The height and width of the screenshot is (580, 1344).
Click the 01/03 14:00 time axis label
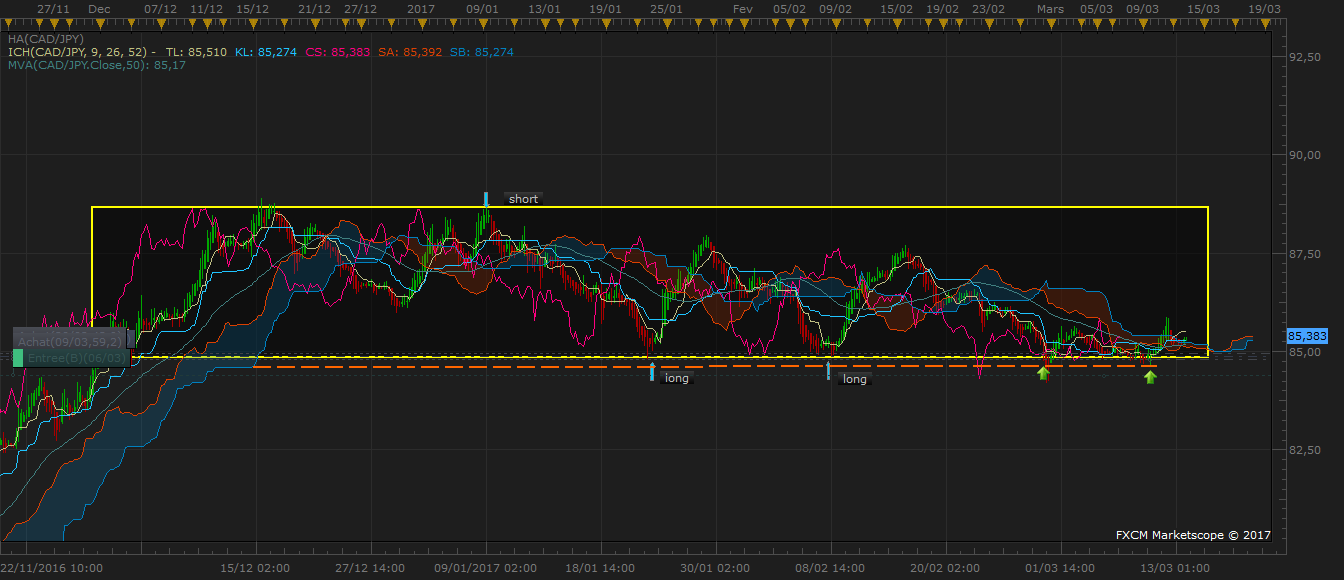click(1062, 567)
